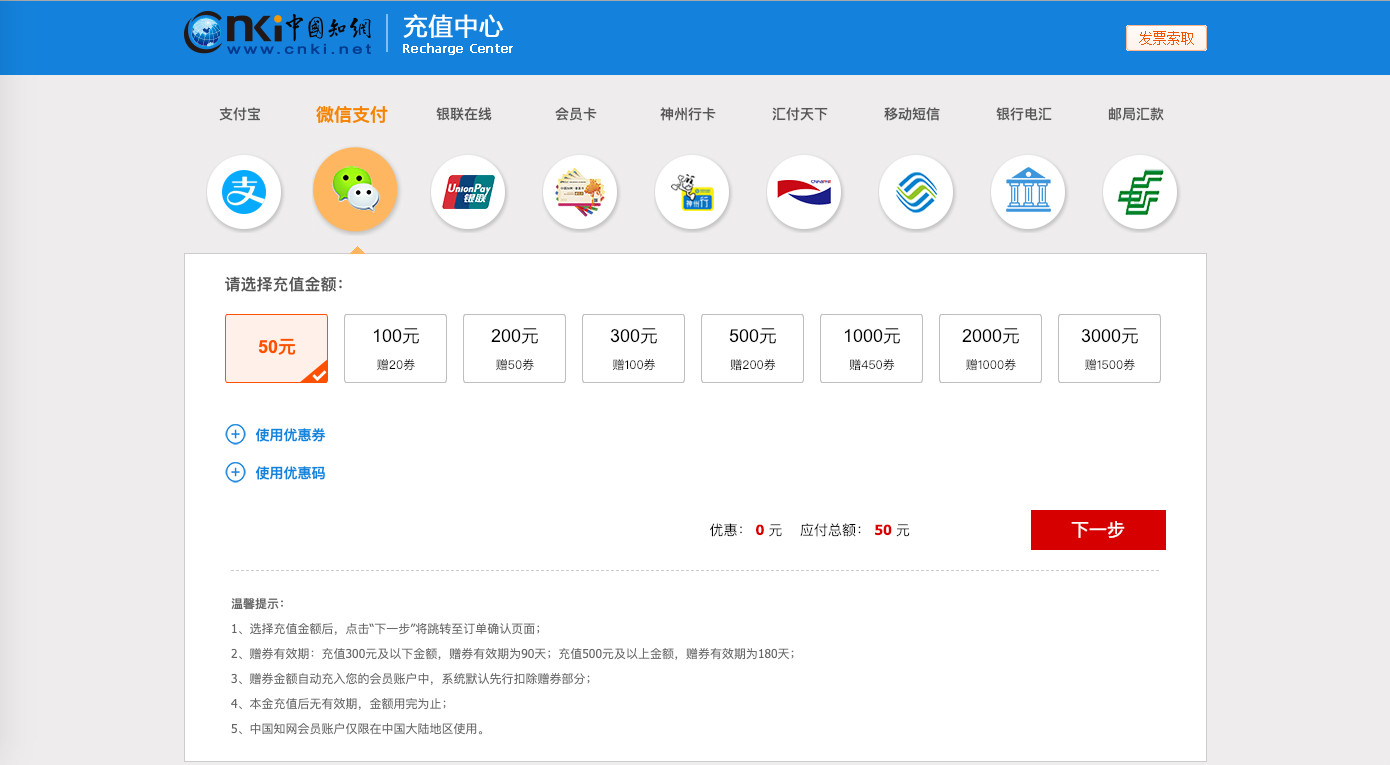The width and height of the screenshot is (1390, 765).
Task: Choose the 300元 amount with 赠100券
Action: click(633, 348)
